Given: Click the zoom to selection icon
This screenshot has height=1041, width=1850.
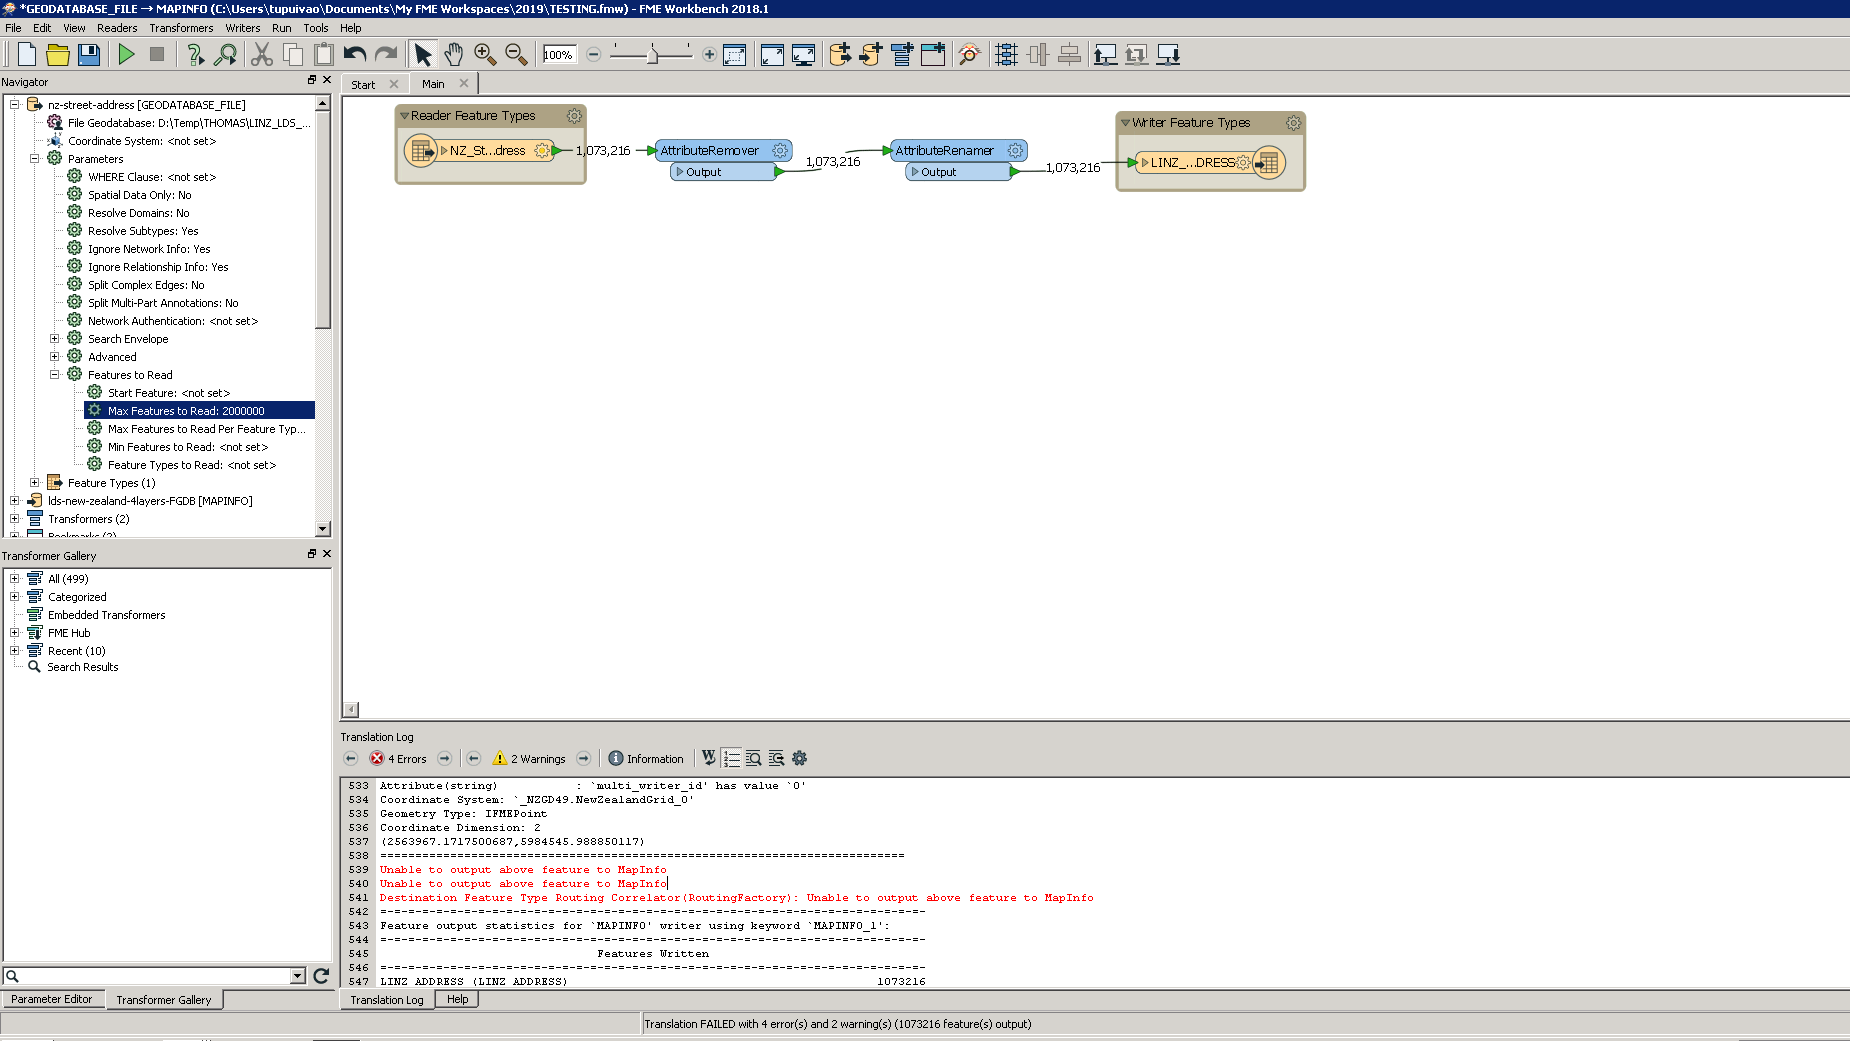Looking at the screenshot, I should point(735,54).
